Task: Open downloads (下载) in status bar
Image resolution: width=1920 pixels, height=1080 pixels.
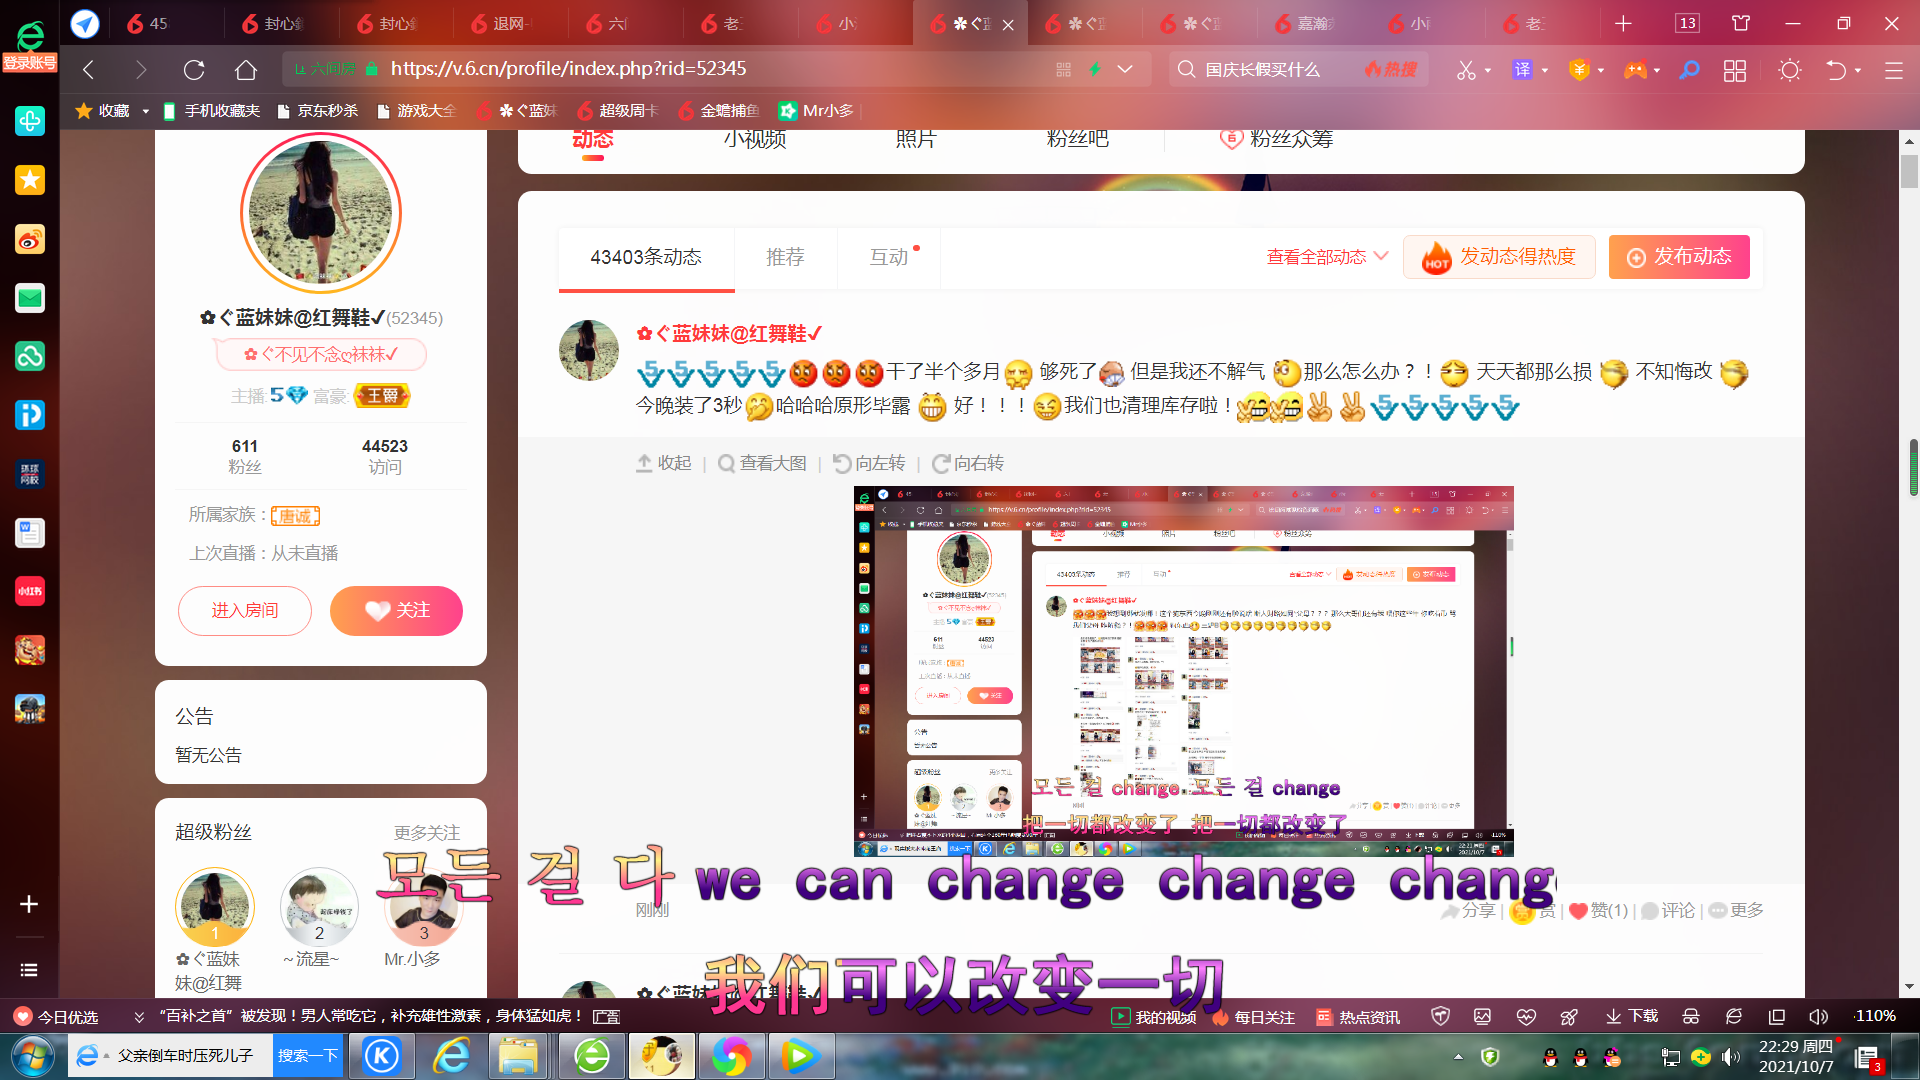Action: click(x=1632, y=1016)
